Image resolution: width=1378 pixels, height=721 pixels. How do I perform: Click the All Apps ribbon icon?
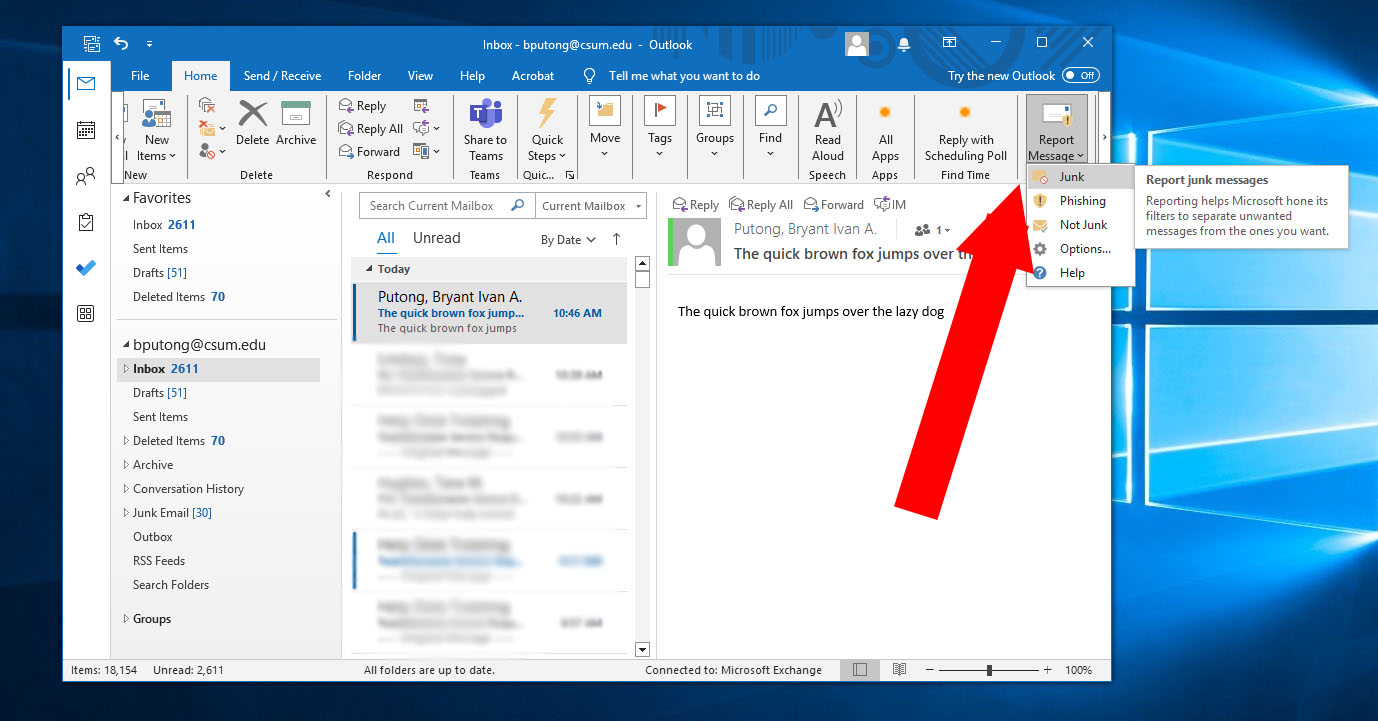point(885,113)
